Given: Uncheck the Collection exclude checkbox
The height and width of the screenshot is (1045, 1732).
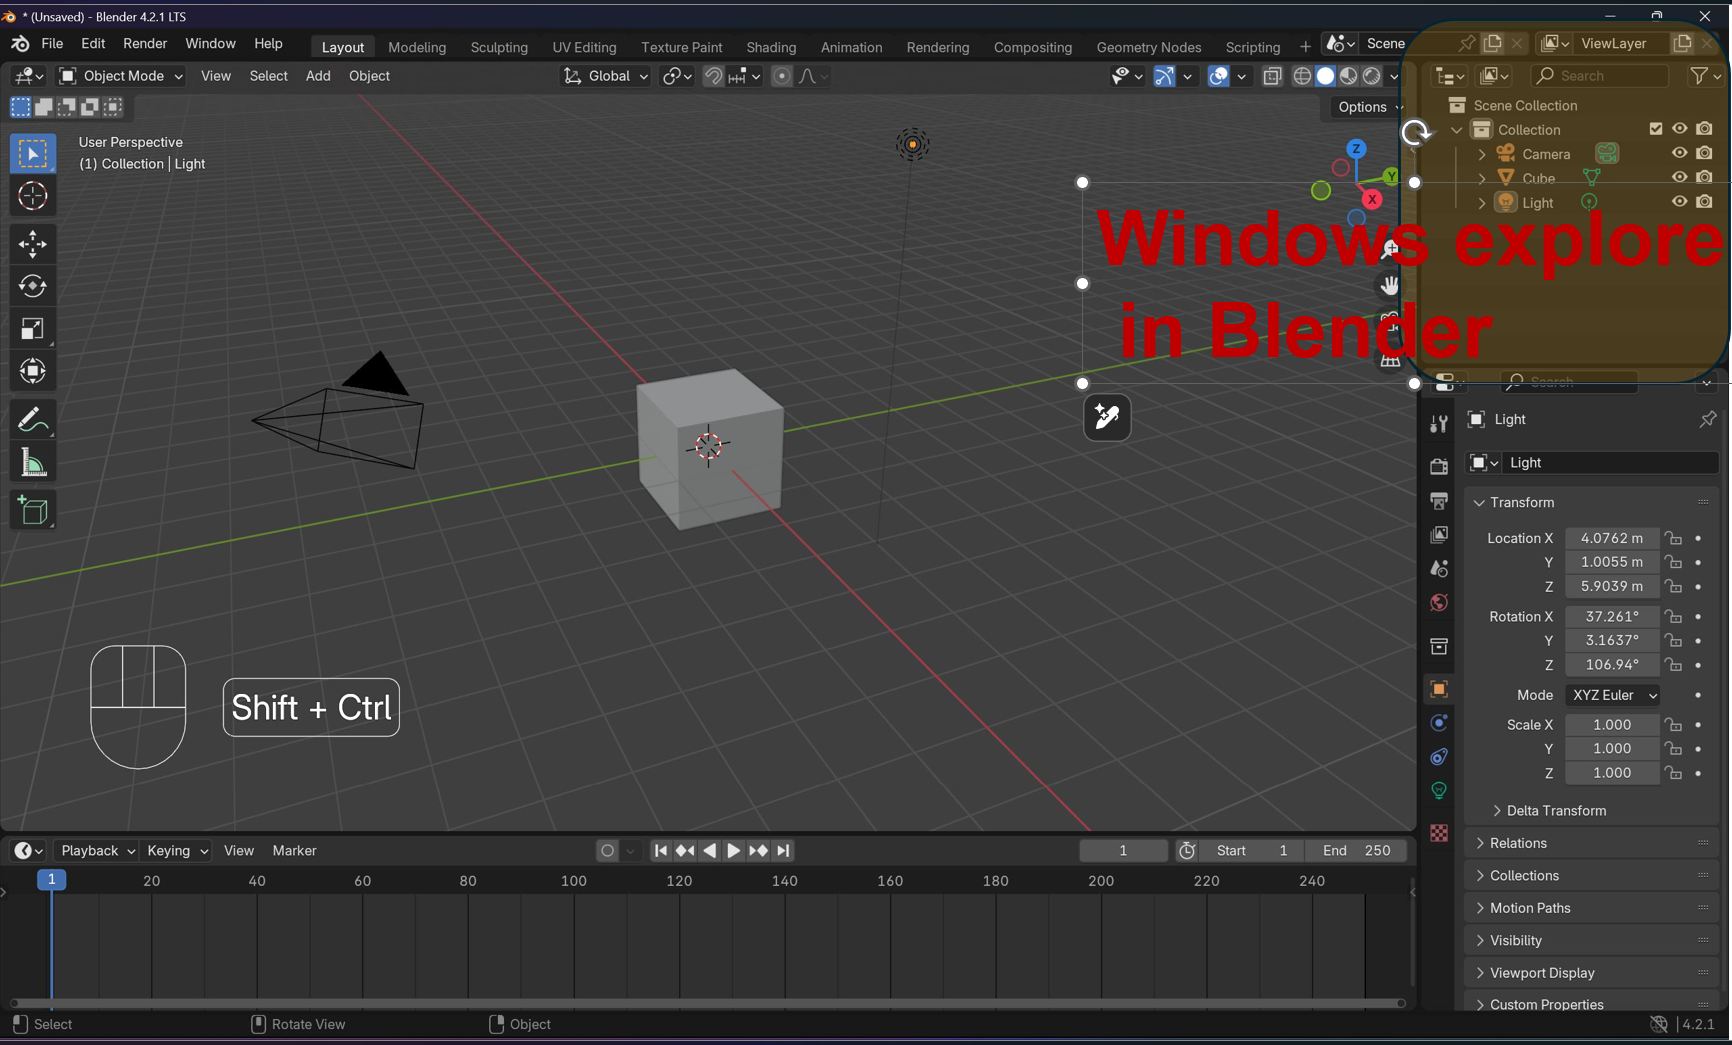Looking at the screenshot, I should click(1656, 128).
